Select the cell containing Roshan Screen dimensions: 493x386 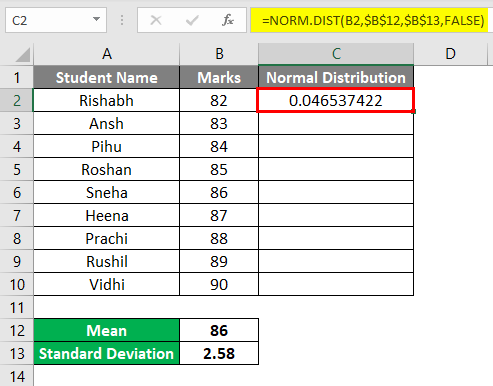(107, 169)
